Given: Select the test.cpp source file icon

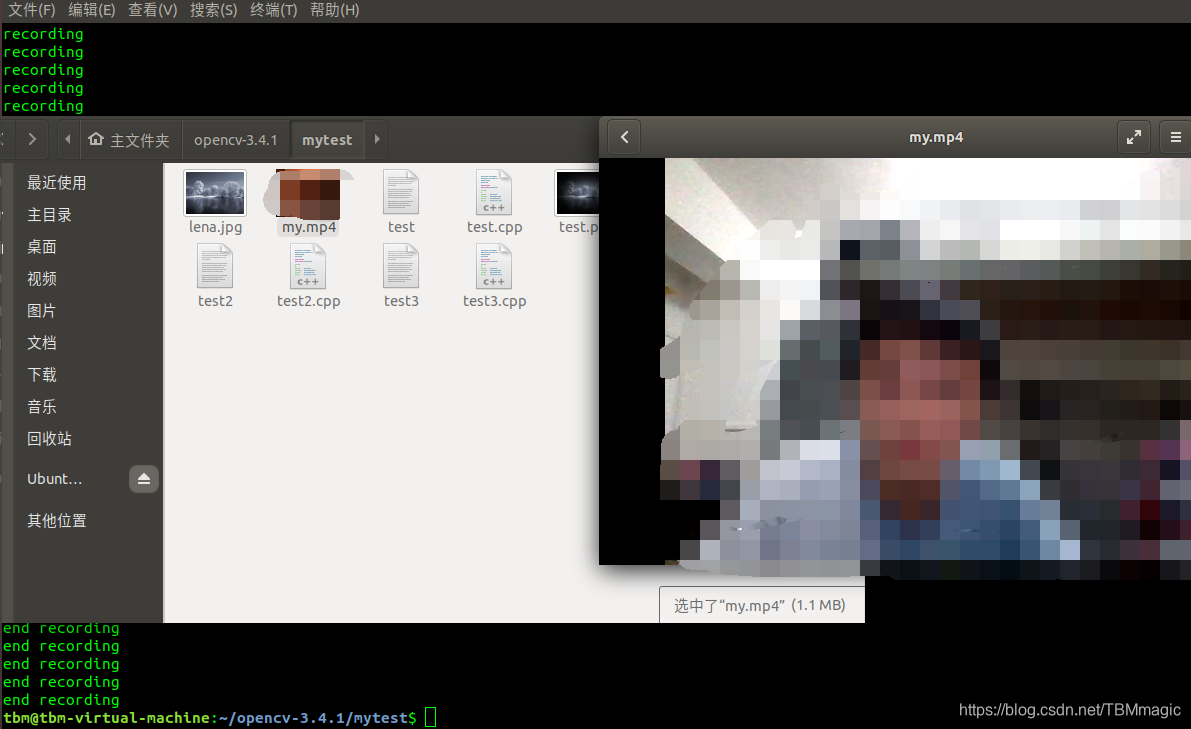Looking at the screenshot, I should (x=494, y=193).
